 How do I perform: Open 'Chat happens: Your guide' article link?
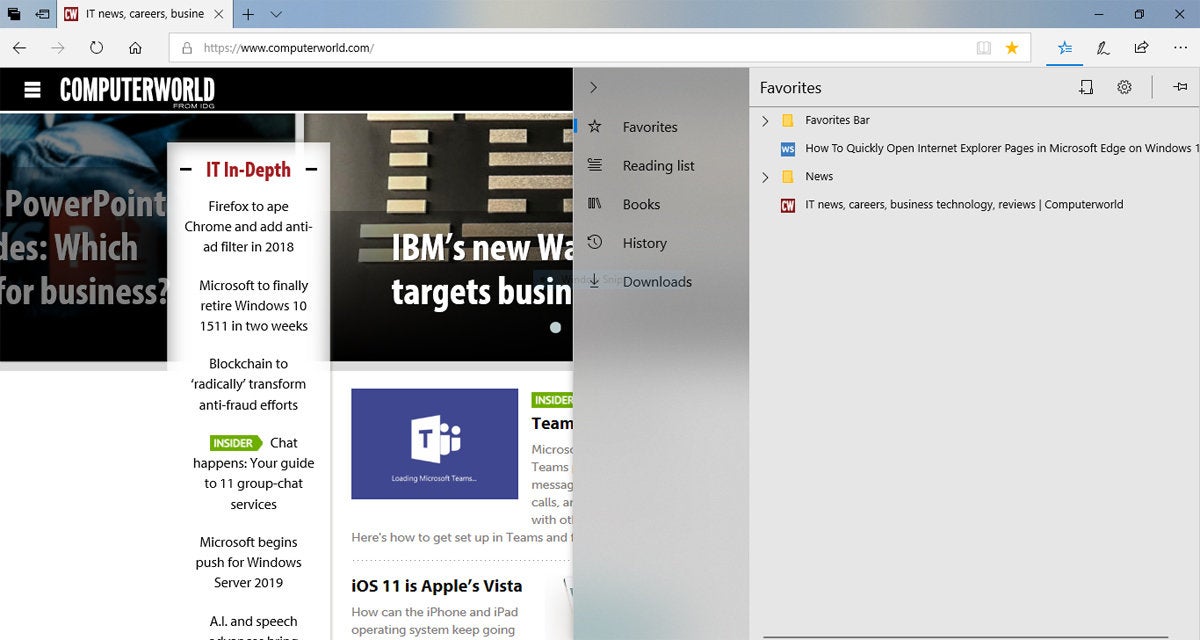tap(253, 473)
